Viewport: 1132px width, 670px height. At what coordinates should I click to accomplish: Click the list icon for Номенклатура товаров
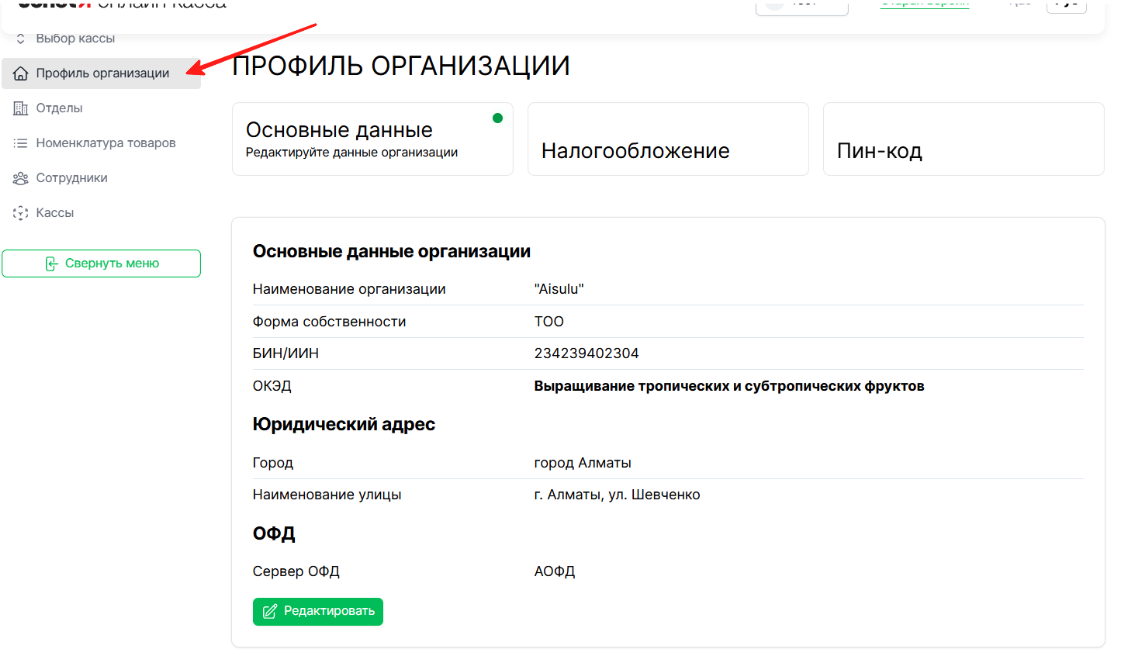pyautogui.click(x=19, y=142)
